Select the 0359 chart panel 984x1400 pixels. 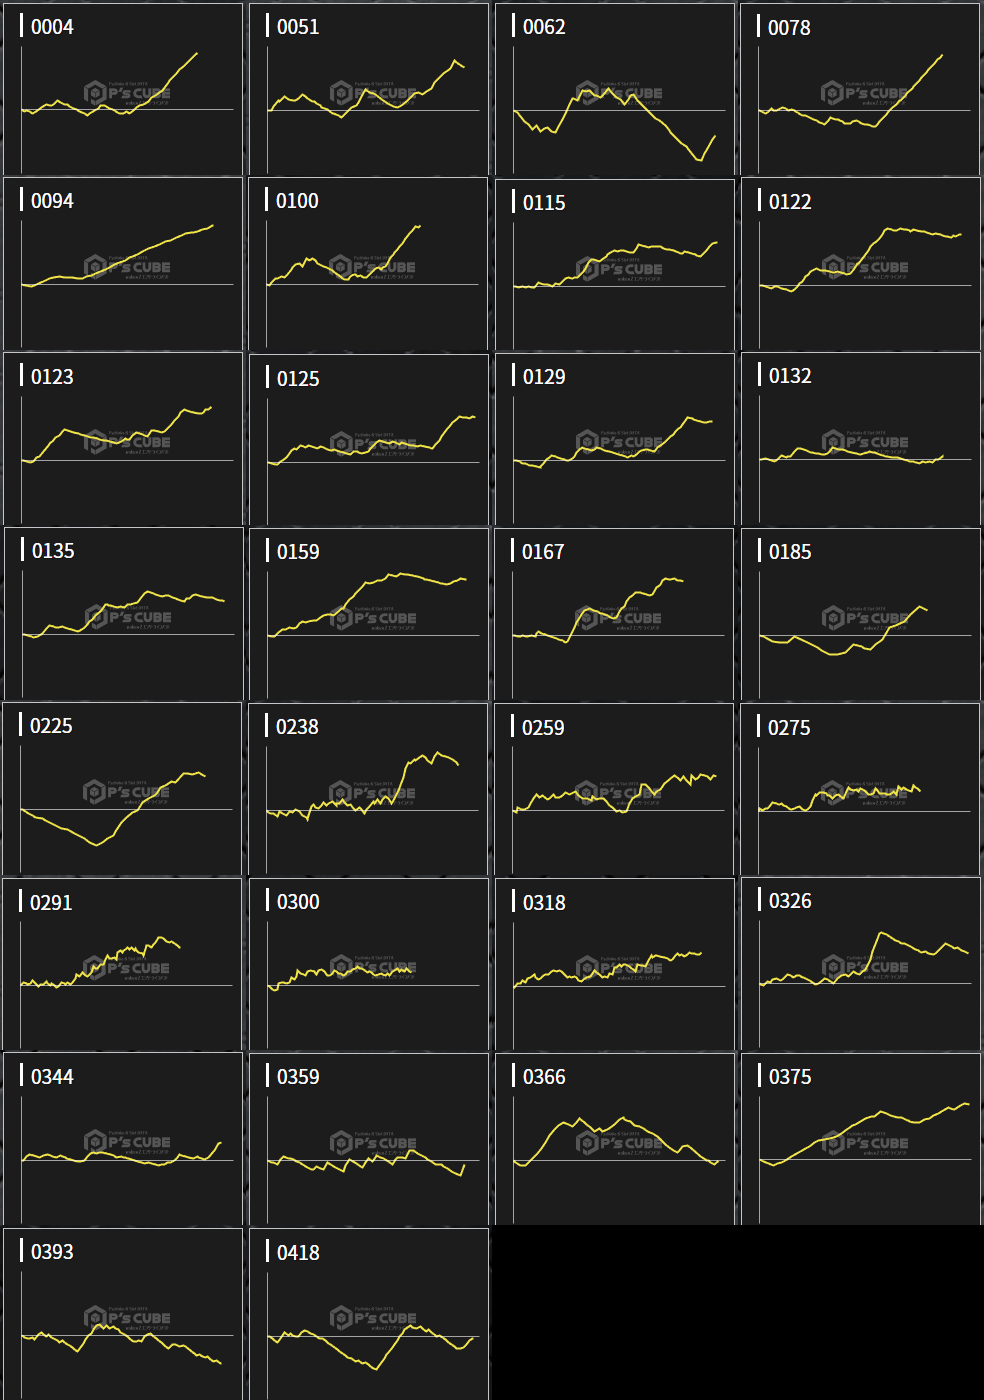[369, 1140]
